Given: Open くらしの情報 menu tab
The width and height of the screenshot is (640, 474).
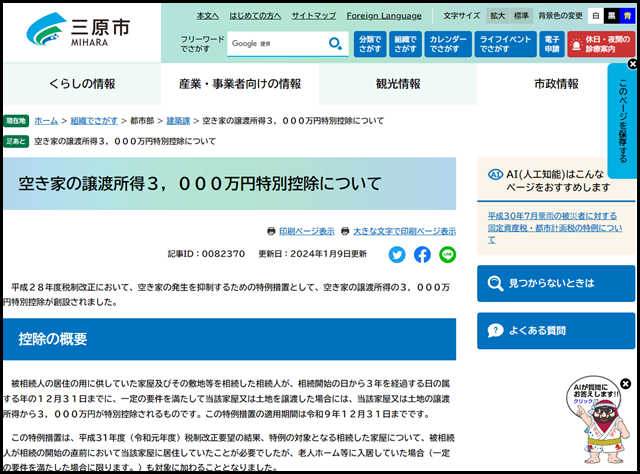Looking at the screenshot, I should (82, 84).
